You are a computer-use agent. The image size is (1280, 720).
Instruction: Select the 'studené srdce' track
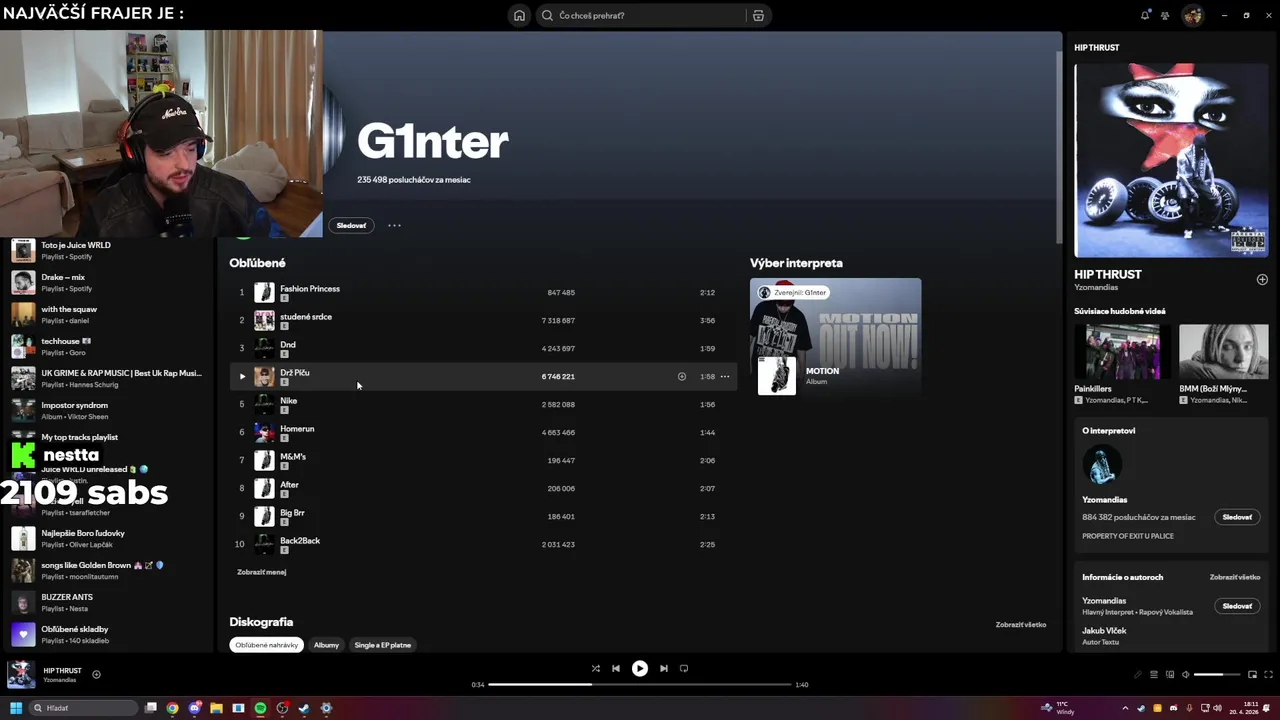[x=484, y=321]
